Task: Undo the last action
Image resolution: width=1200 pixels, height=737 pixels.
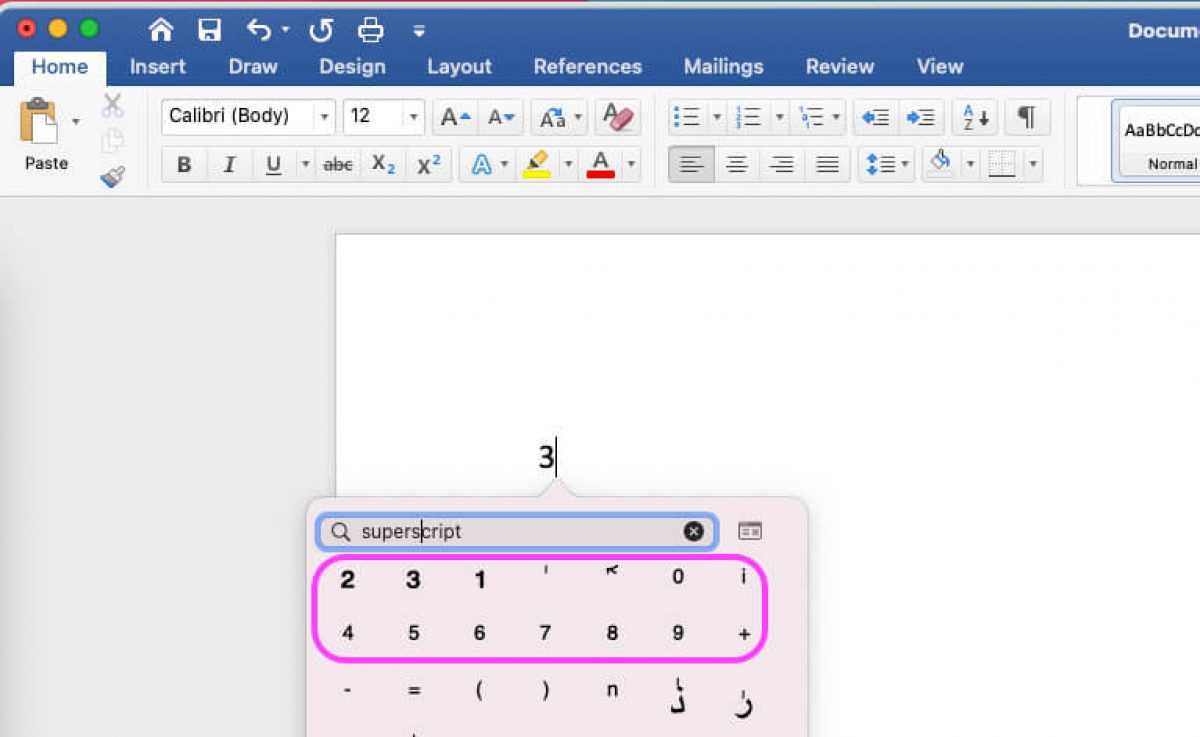Action: click(259, 30)
